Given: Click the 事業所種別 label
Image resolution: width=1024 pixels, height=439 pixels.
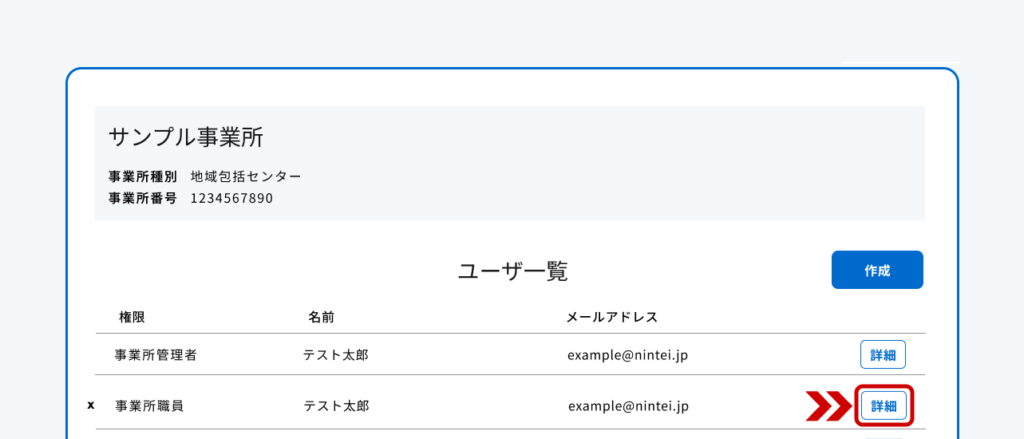Looking at the screenshot, I should pos(142,176).
